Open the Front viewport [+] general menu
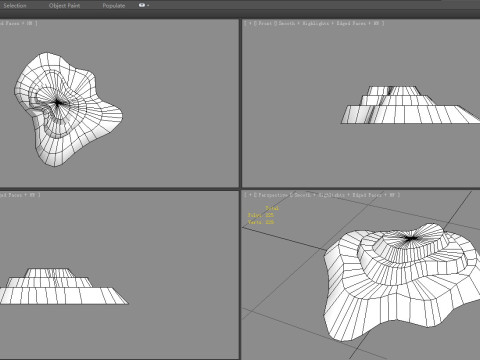The image size is (480, 360). click(x=250, y=23)
